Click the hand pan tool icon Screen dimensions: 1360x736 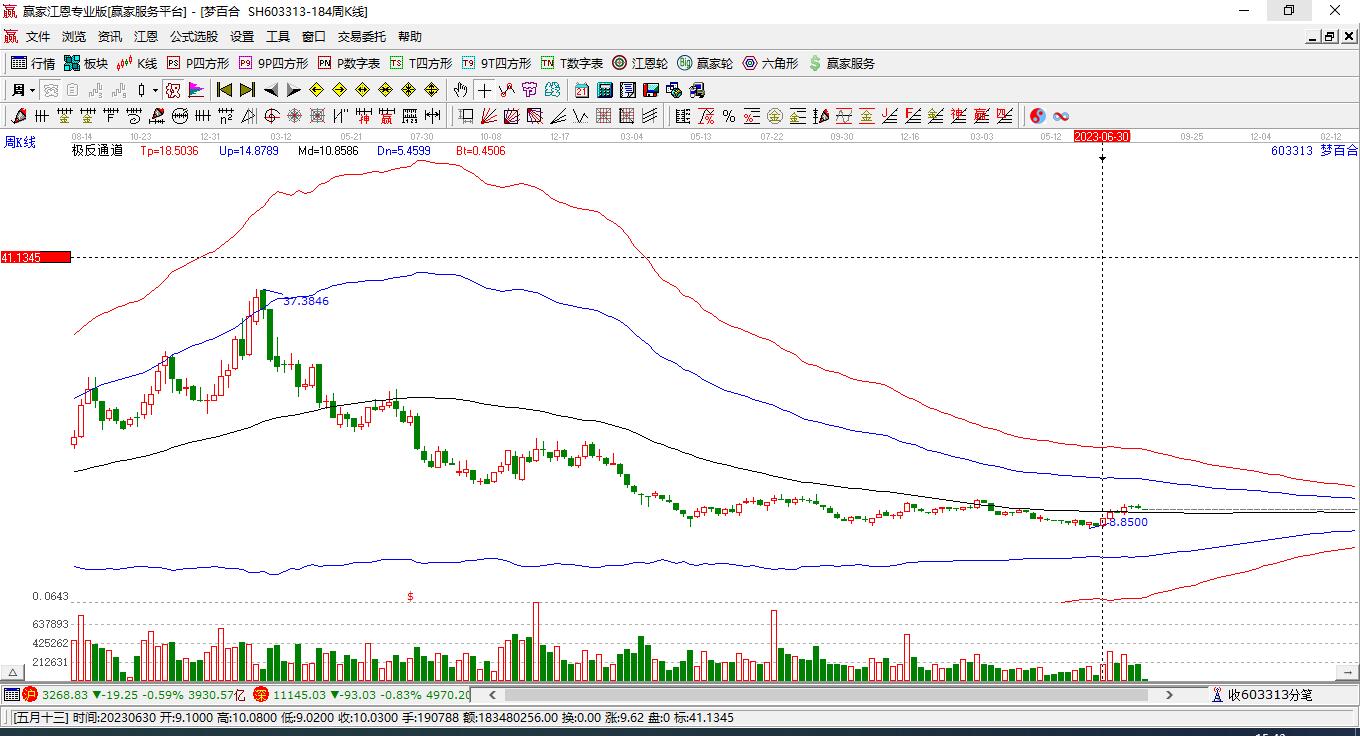(460, 90)
